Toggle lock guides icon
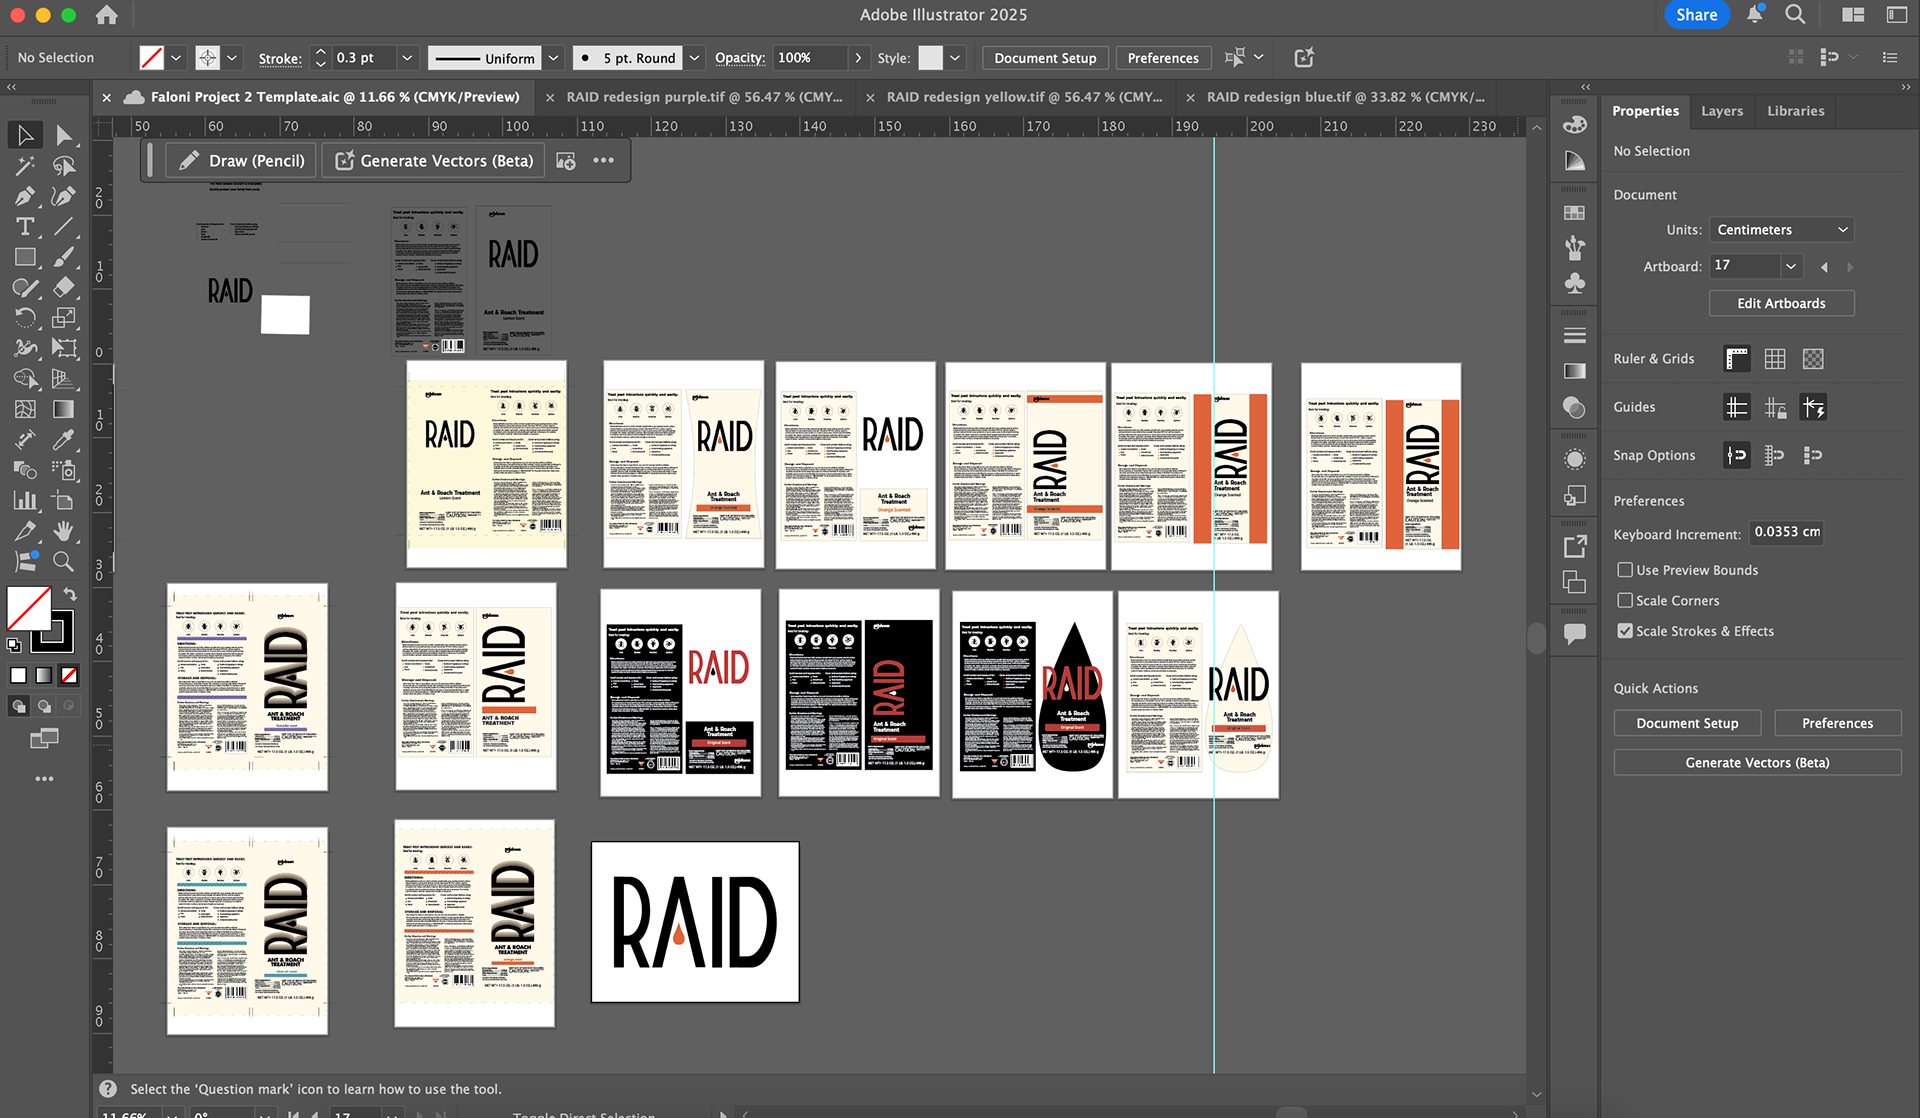 click(1775, 407)
